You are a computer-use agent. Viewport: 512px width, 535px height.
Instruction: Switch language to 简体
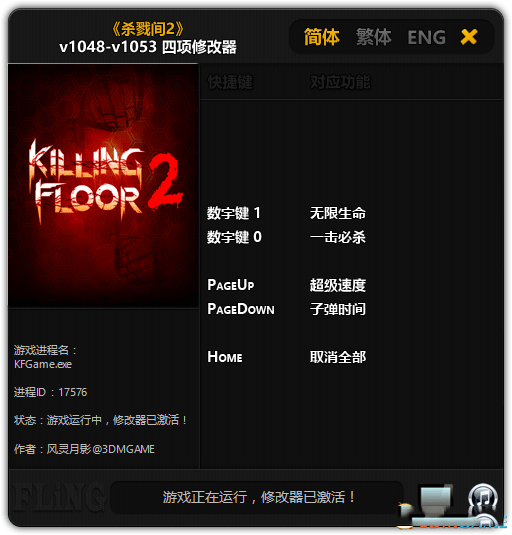coord(321,37)
